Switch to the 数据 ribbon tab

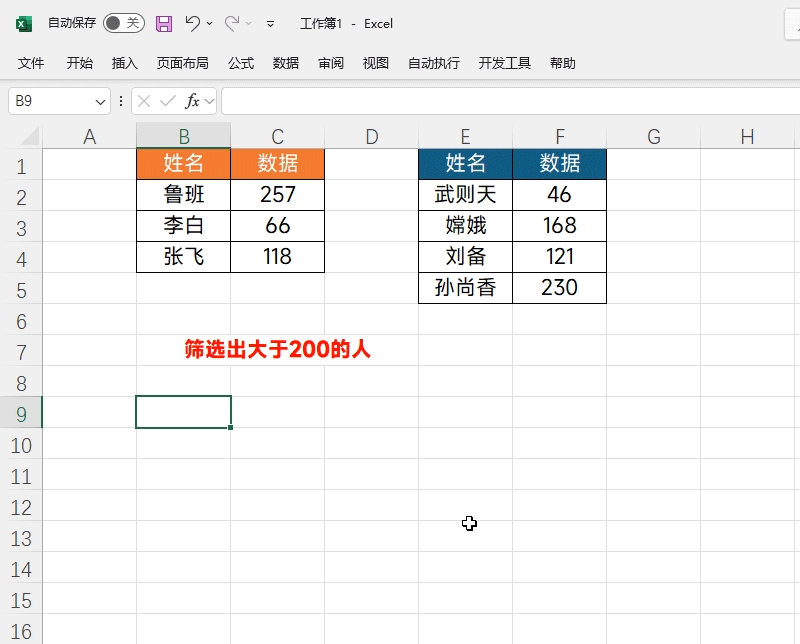(x=286, y=63)
